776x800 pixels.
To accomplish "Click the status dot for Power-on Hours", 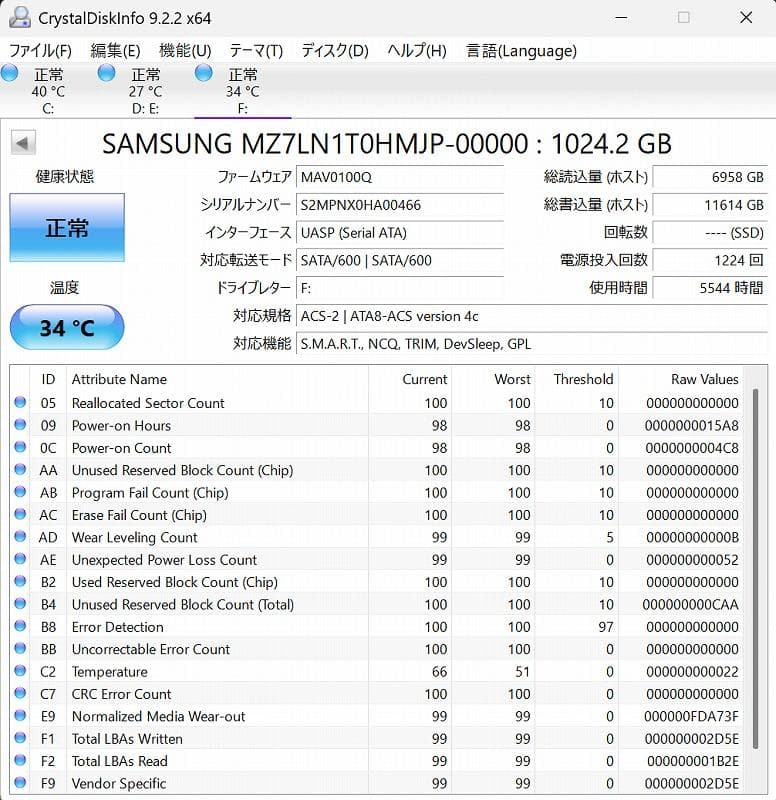I will click(20, 424).
